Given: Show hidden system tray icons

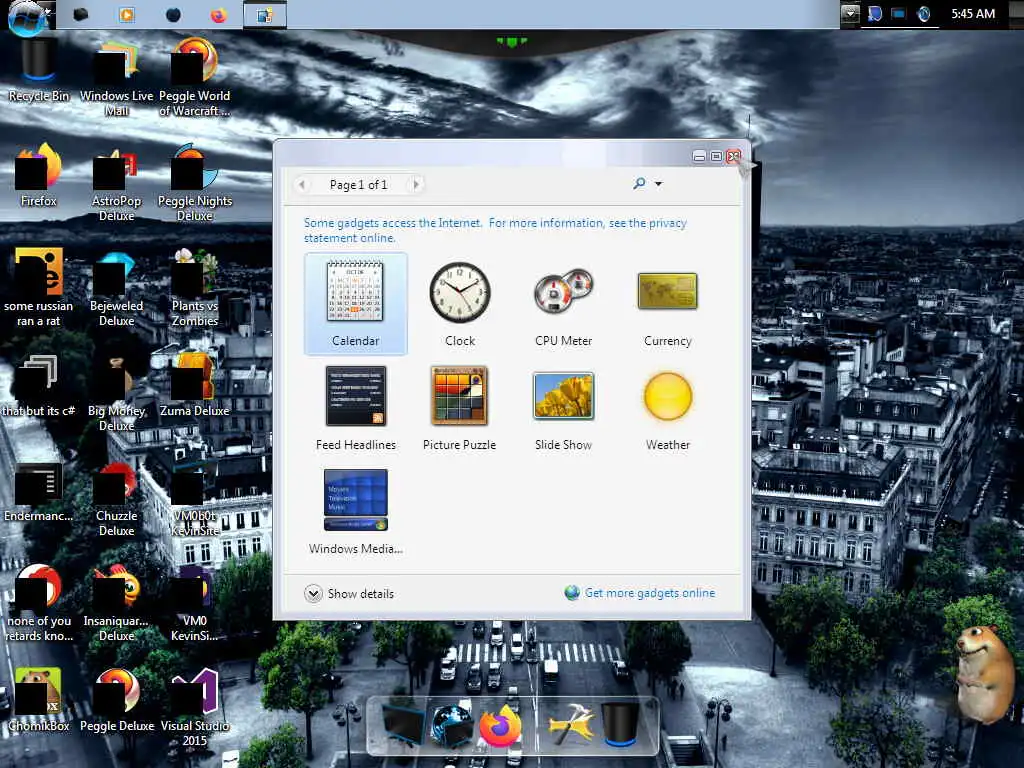Looking at the screenshot, I should coord(850,13).
